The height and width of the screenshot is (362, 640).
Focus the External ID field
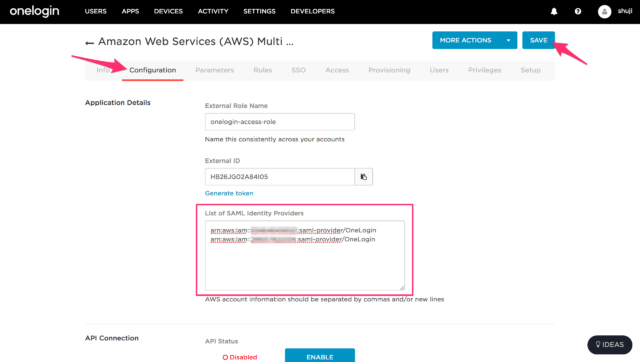(x=280, y=177)
